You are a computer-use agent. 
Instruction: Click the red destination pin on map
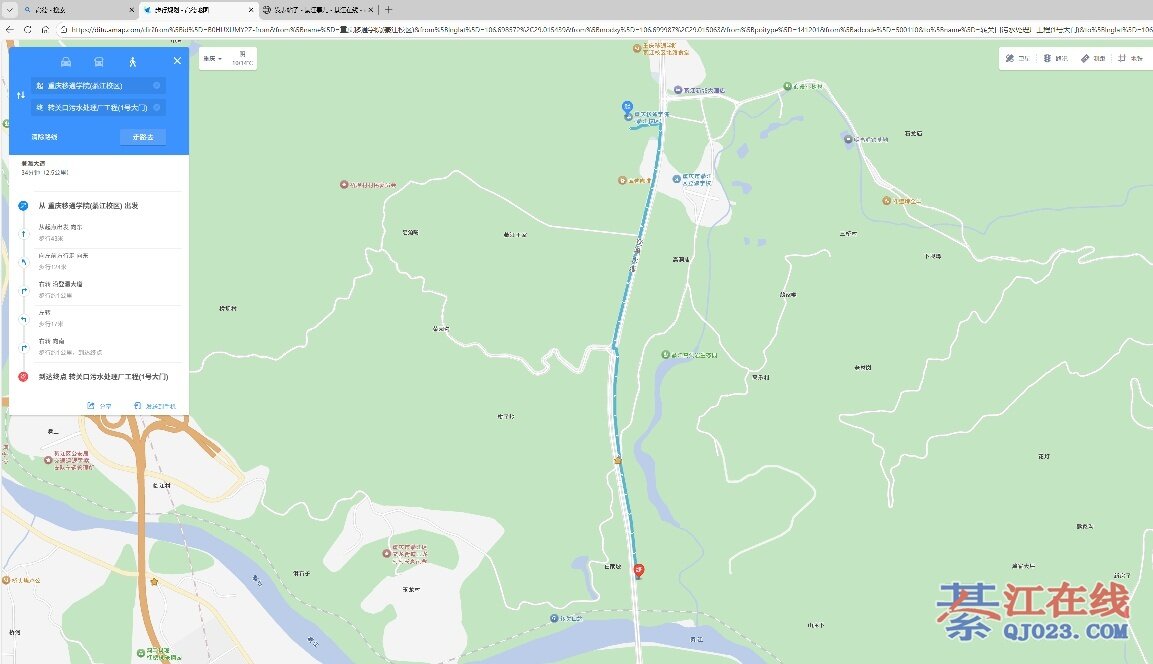coord(640,570)
